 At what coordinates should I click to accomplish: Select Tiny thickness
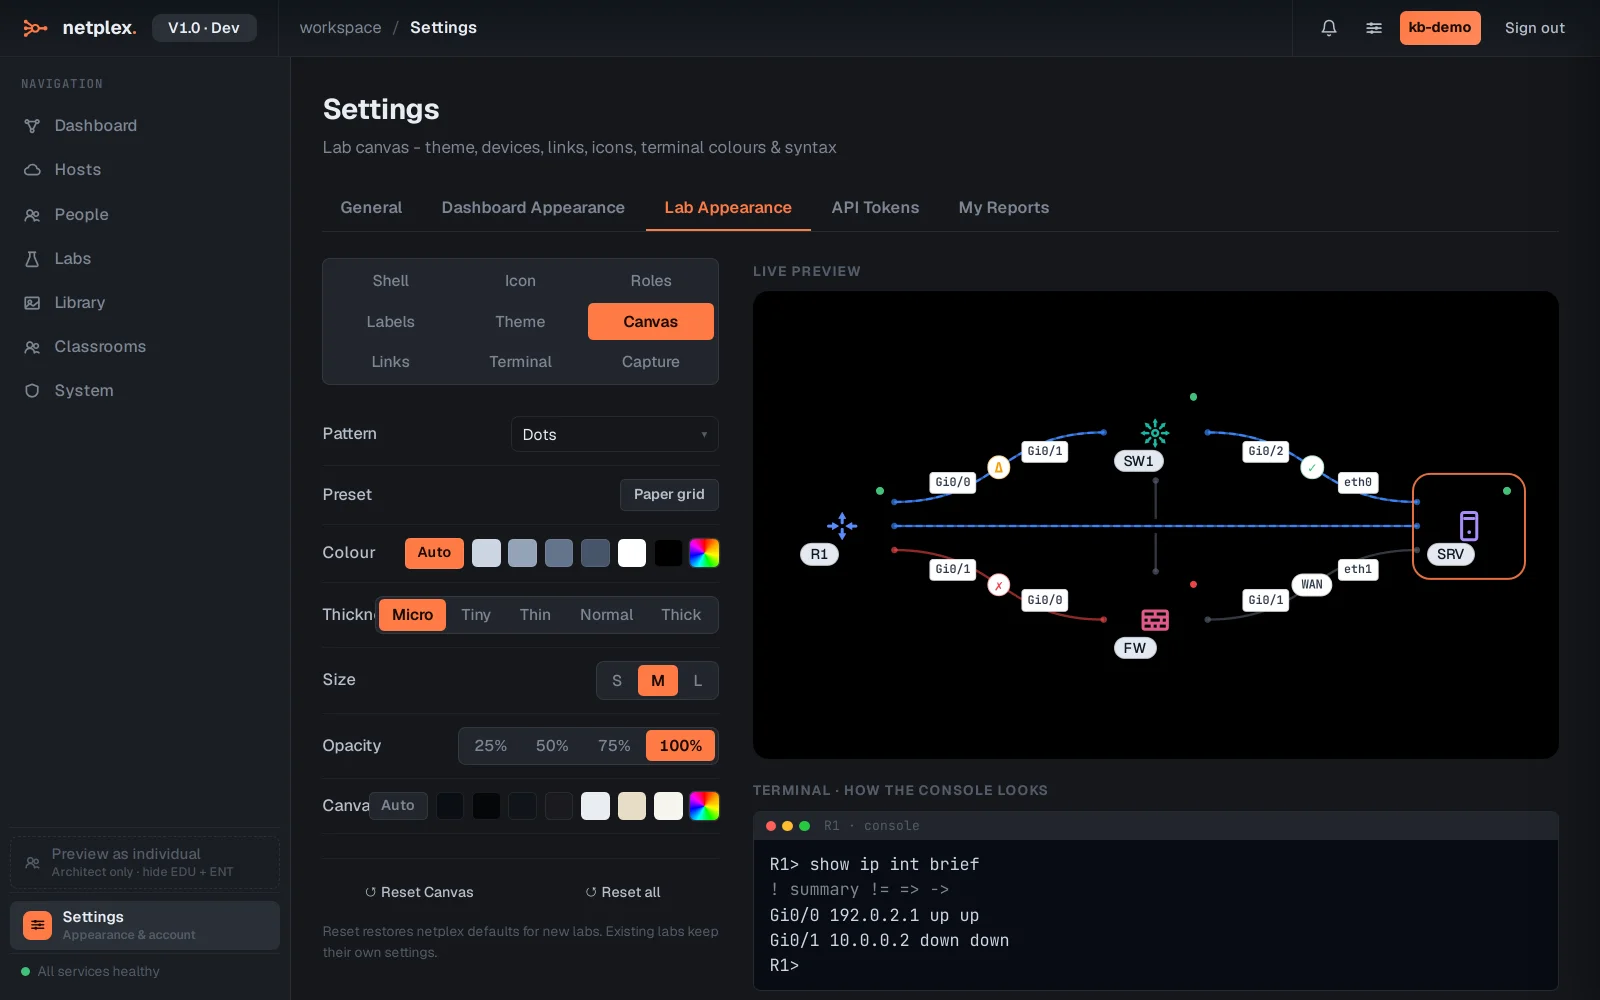click(476, 615)
